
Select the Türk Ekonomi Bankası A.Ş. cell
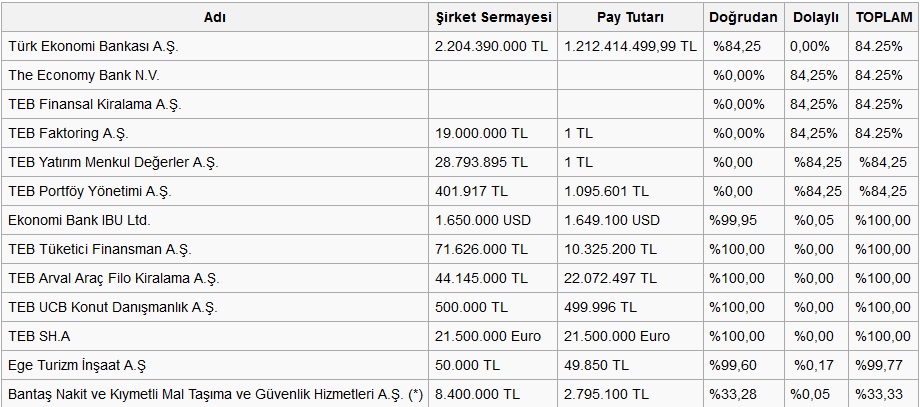(x=215, y=46)
